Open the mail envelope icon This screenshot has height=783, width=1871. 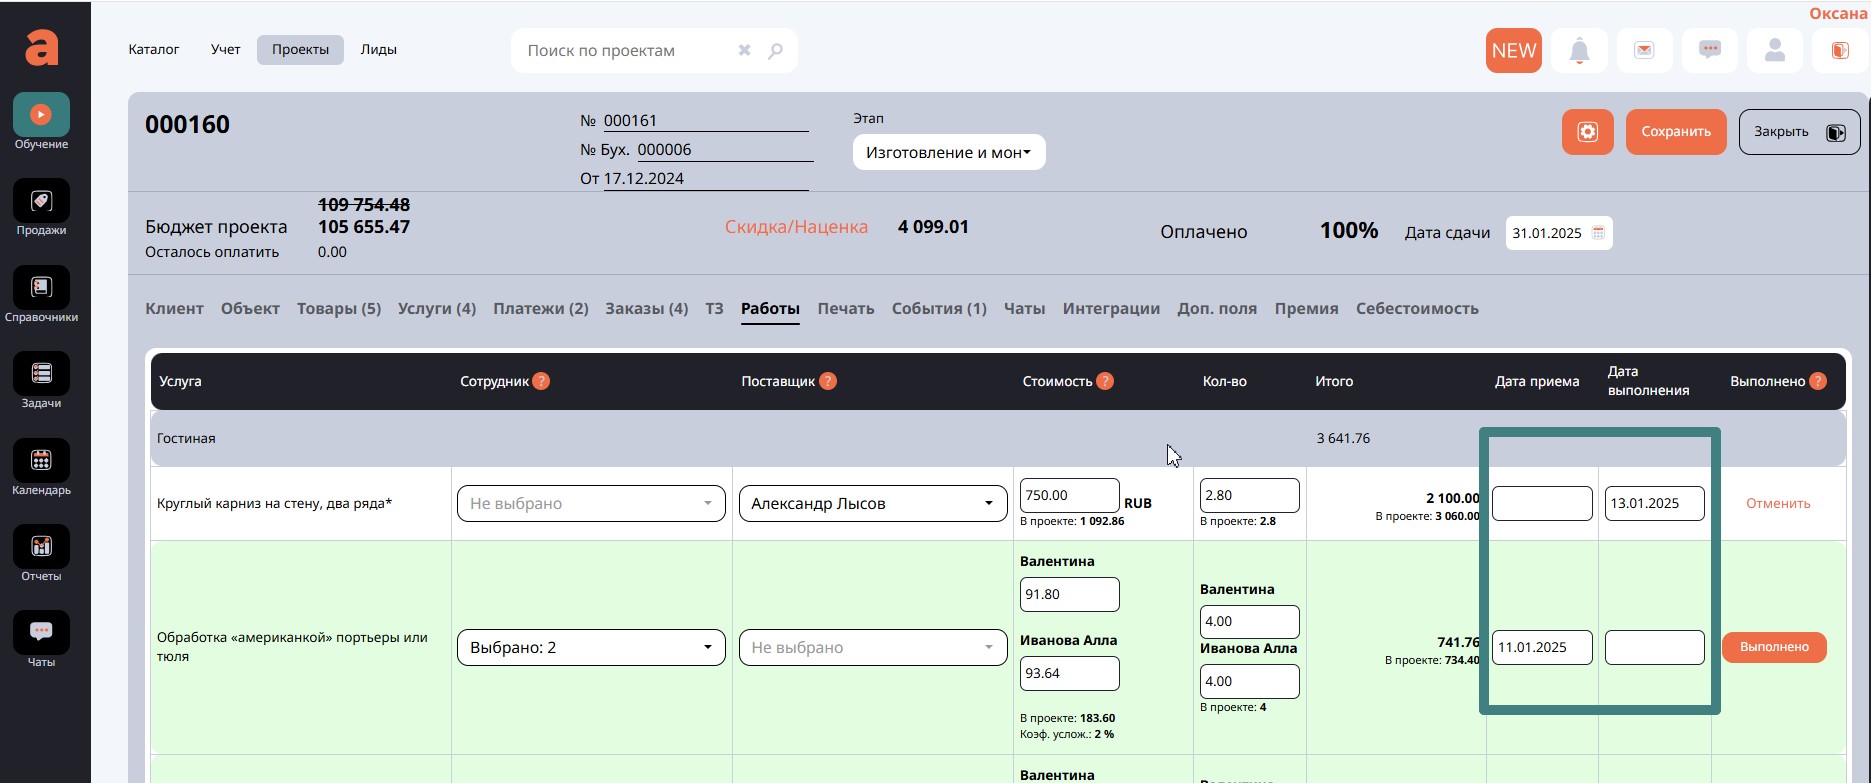point(1644,50)
